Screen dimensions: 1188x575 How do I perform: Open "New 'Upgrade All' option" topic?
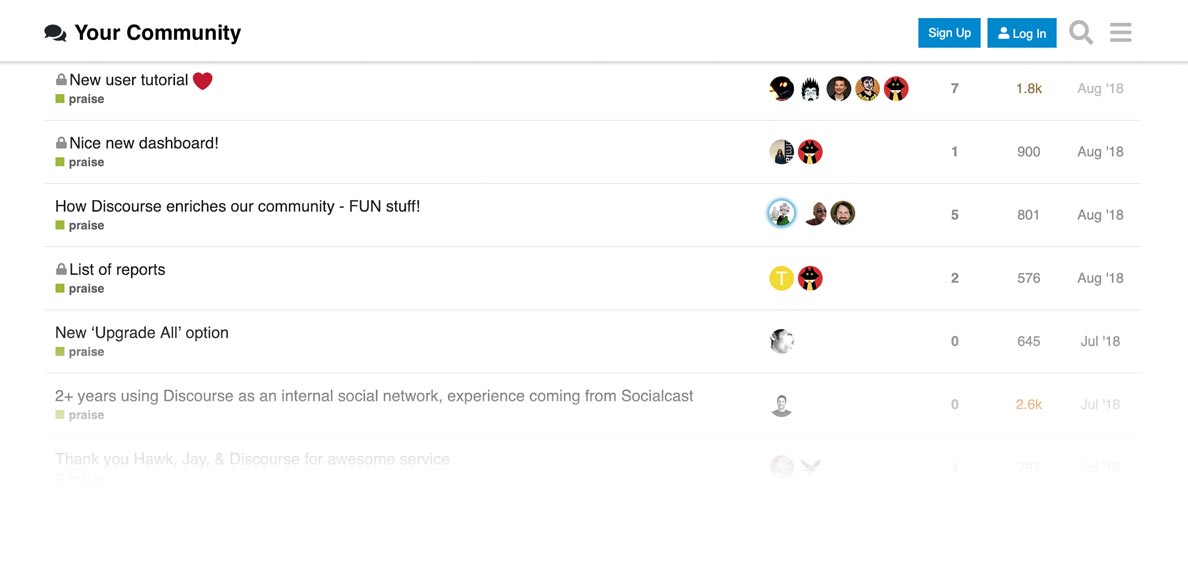coord(142,332)
